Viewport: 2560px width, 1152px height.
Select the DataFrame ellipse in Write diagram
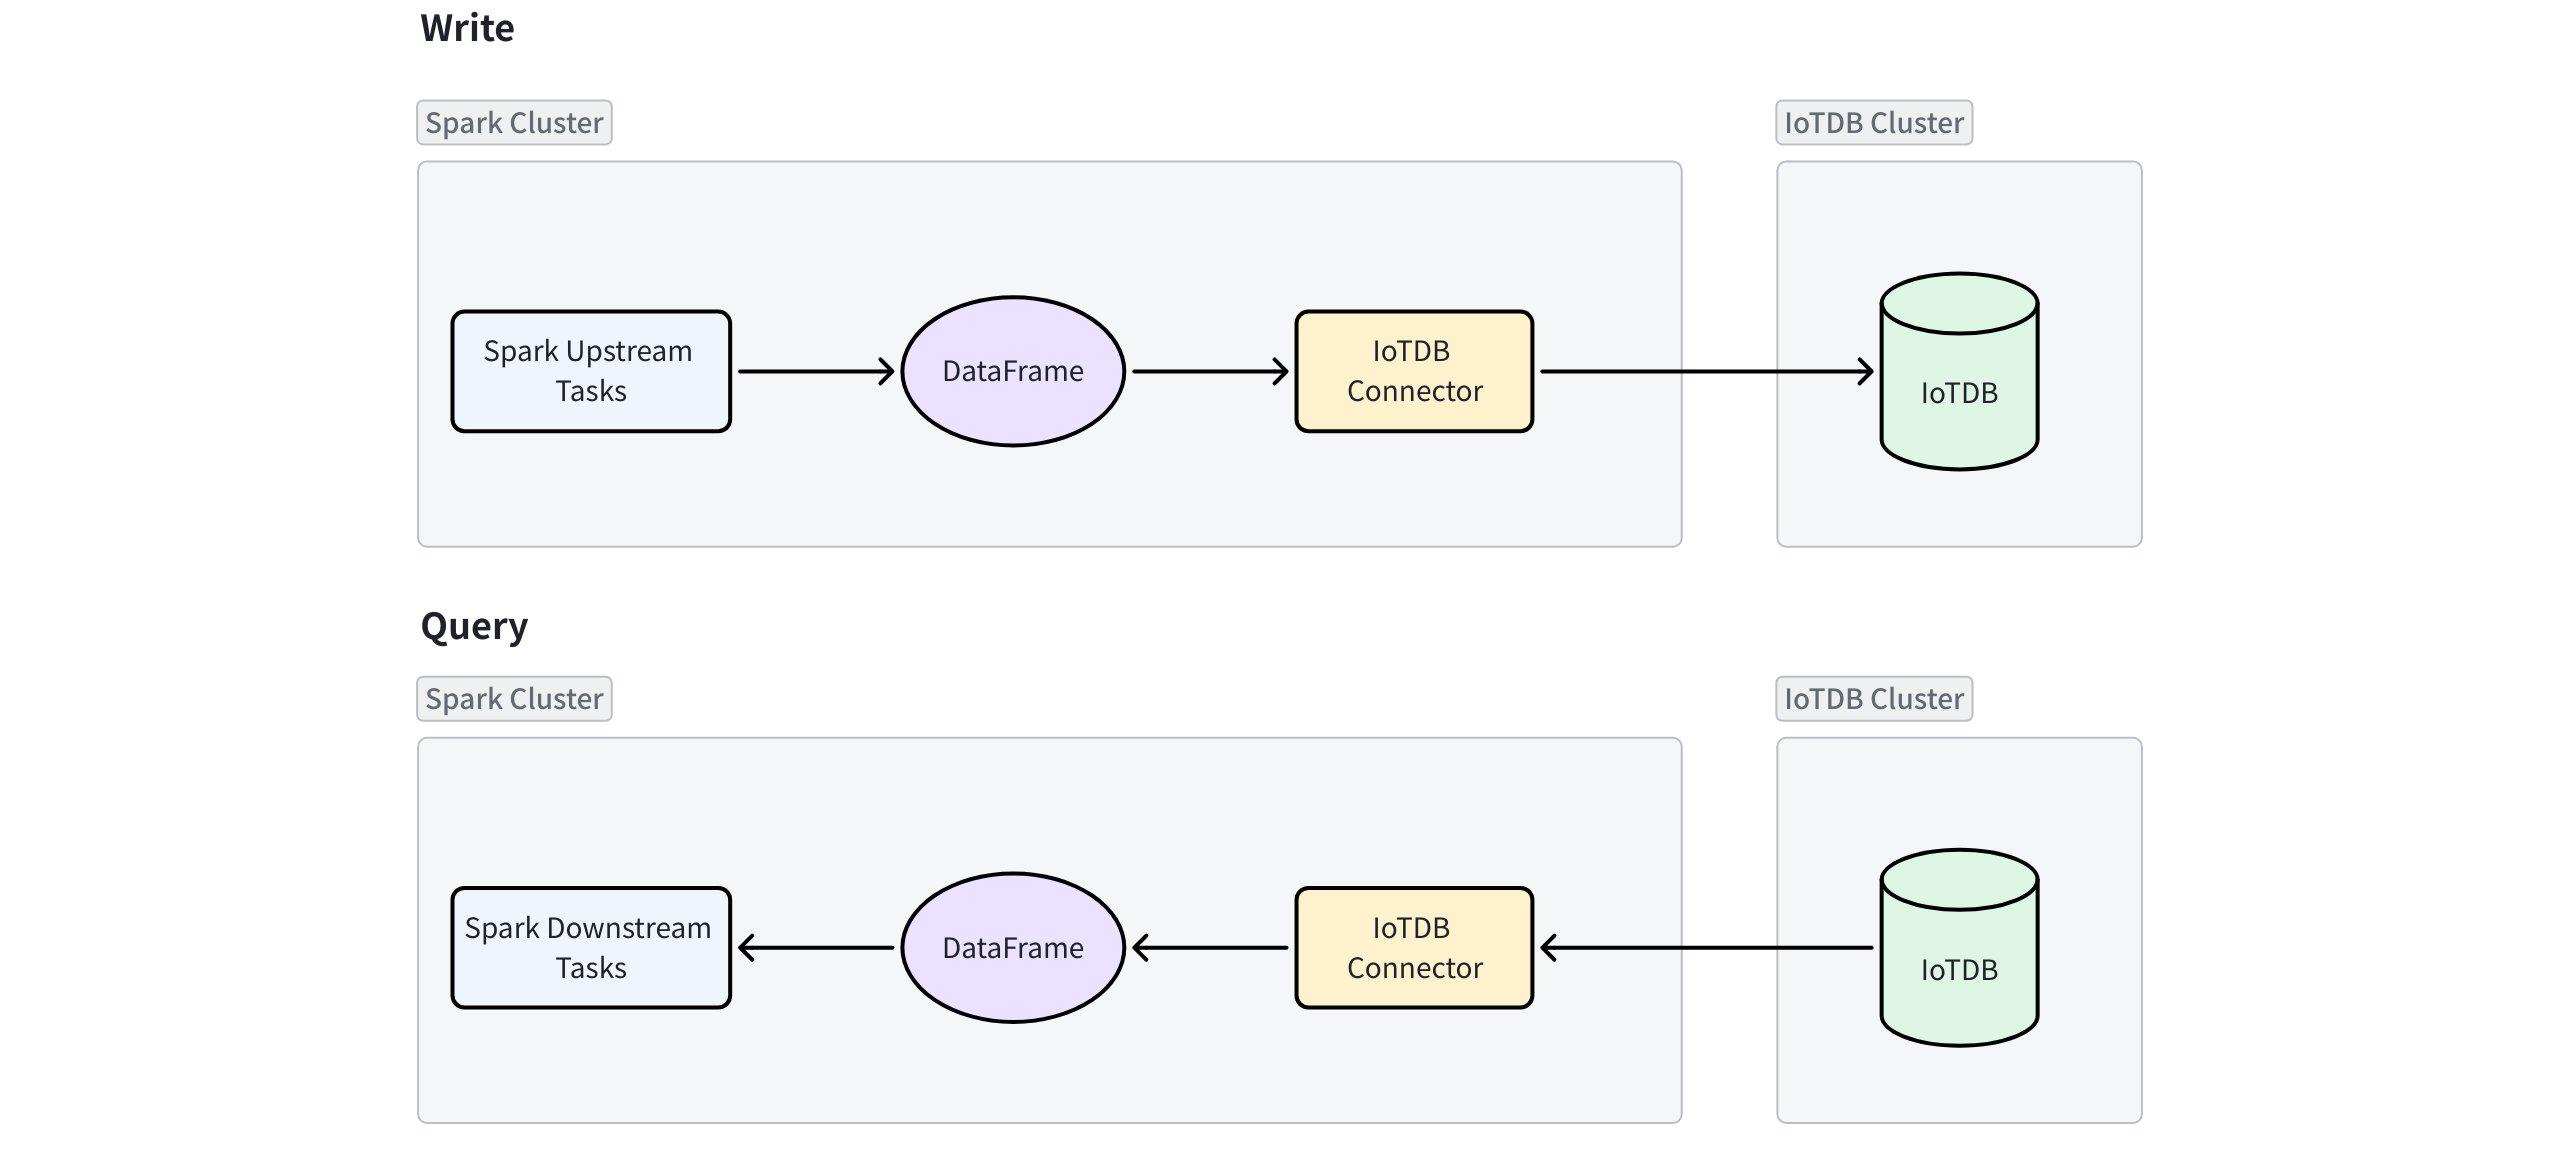pos(1013,371)
